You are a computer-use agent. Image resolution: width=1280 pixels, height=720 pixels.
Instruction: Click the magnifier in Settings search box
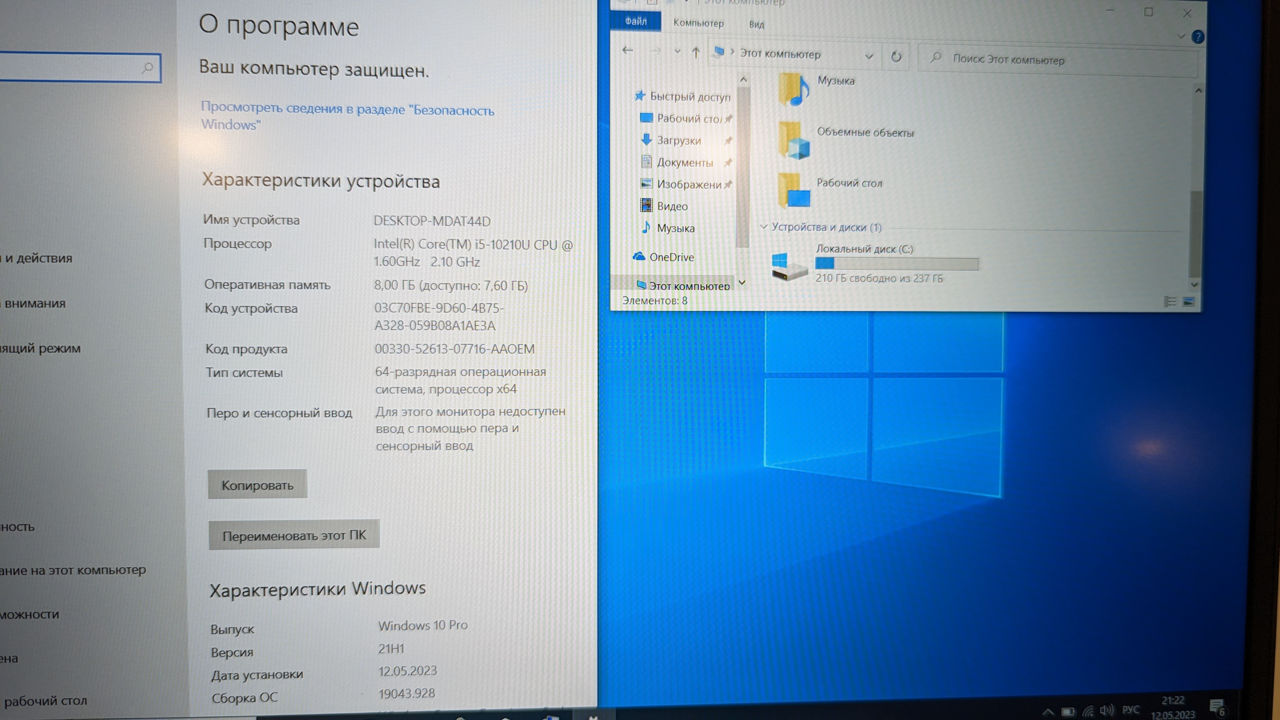click(148, 68)
